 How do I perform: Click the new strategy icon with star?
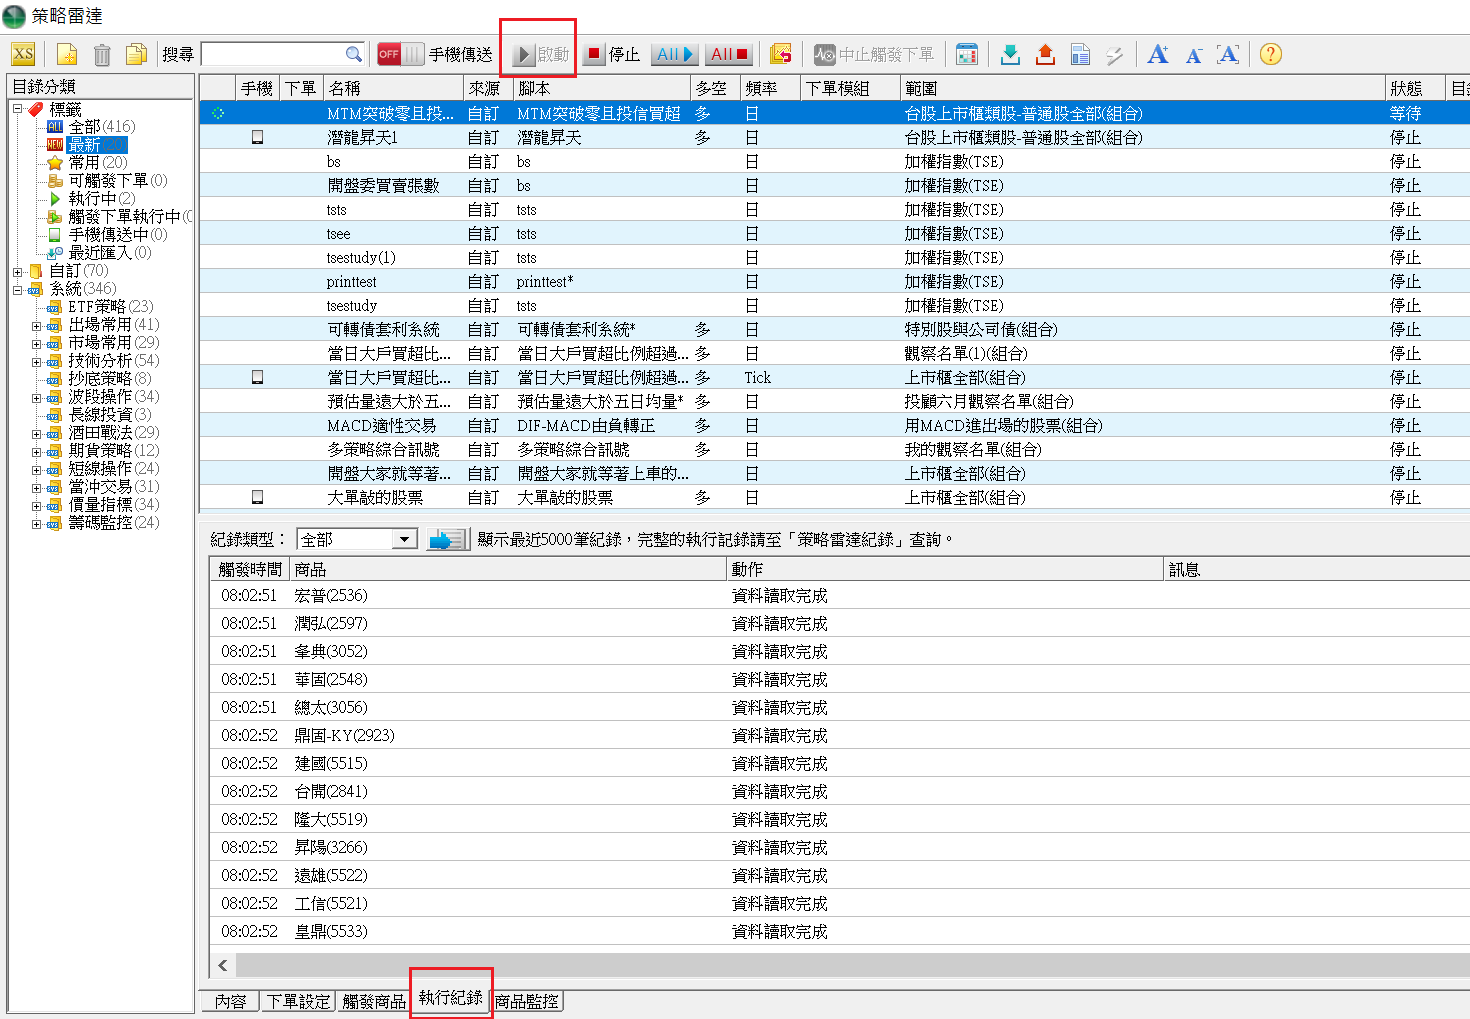click(67, 54)
